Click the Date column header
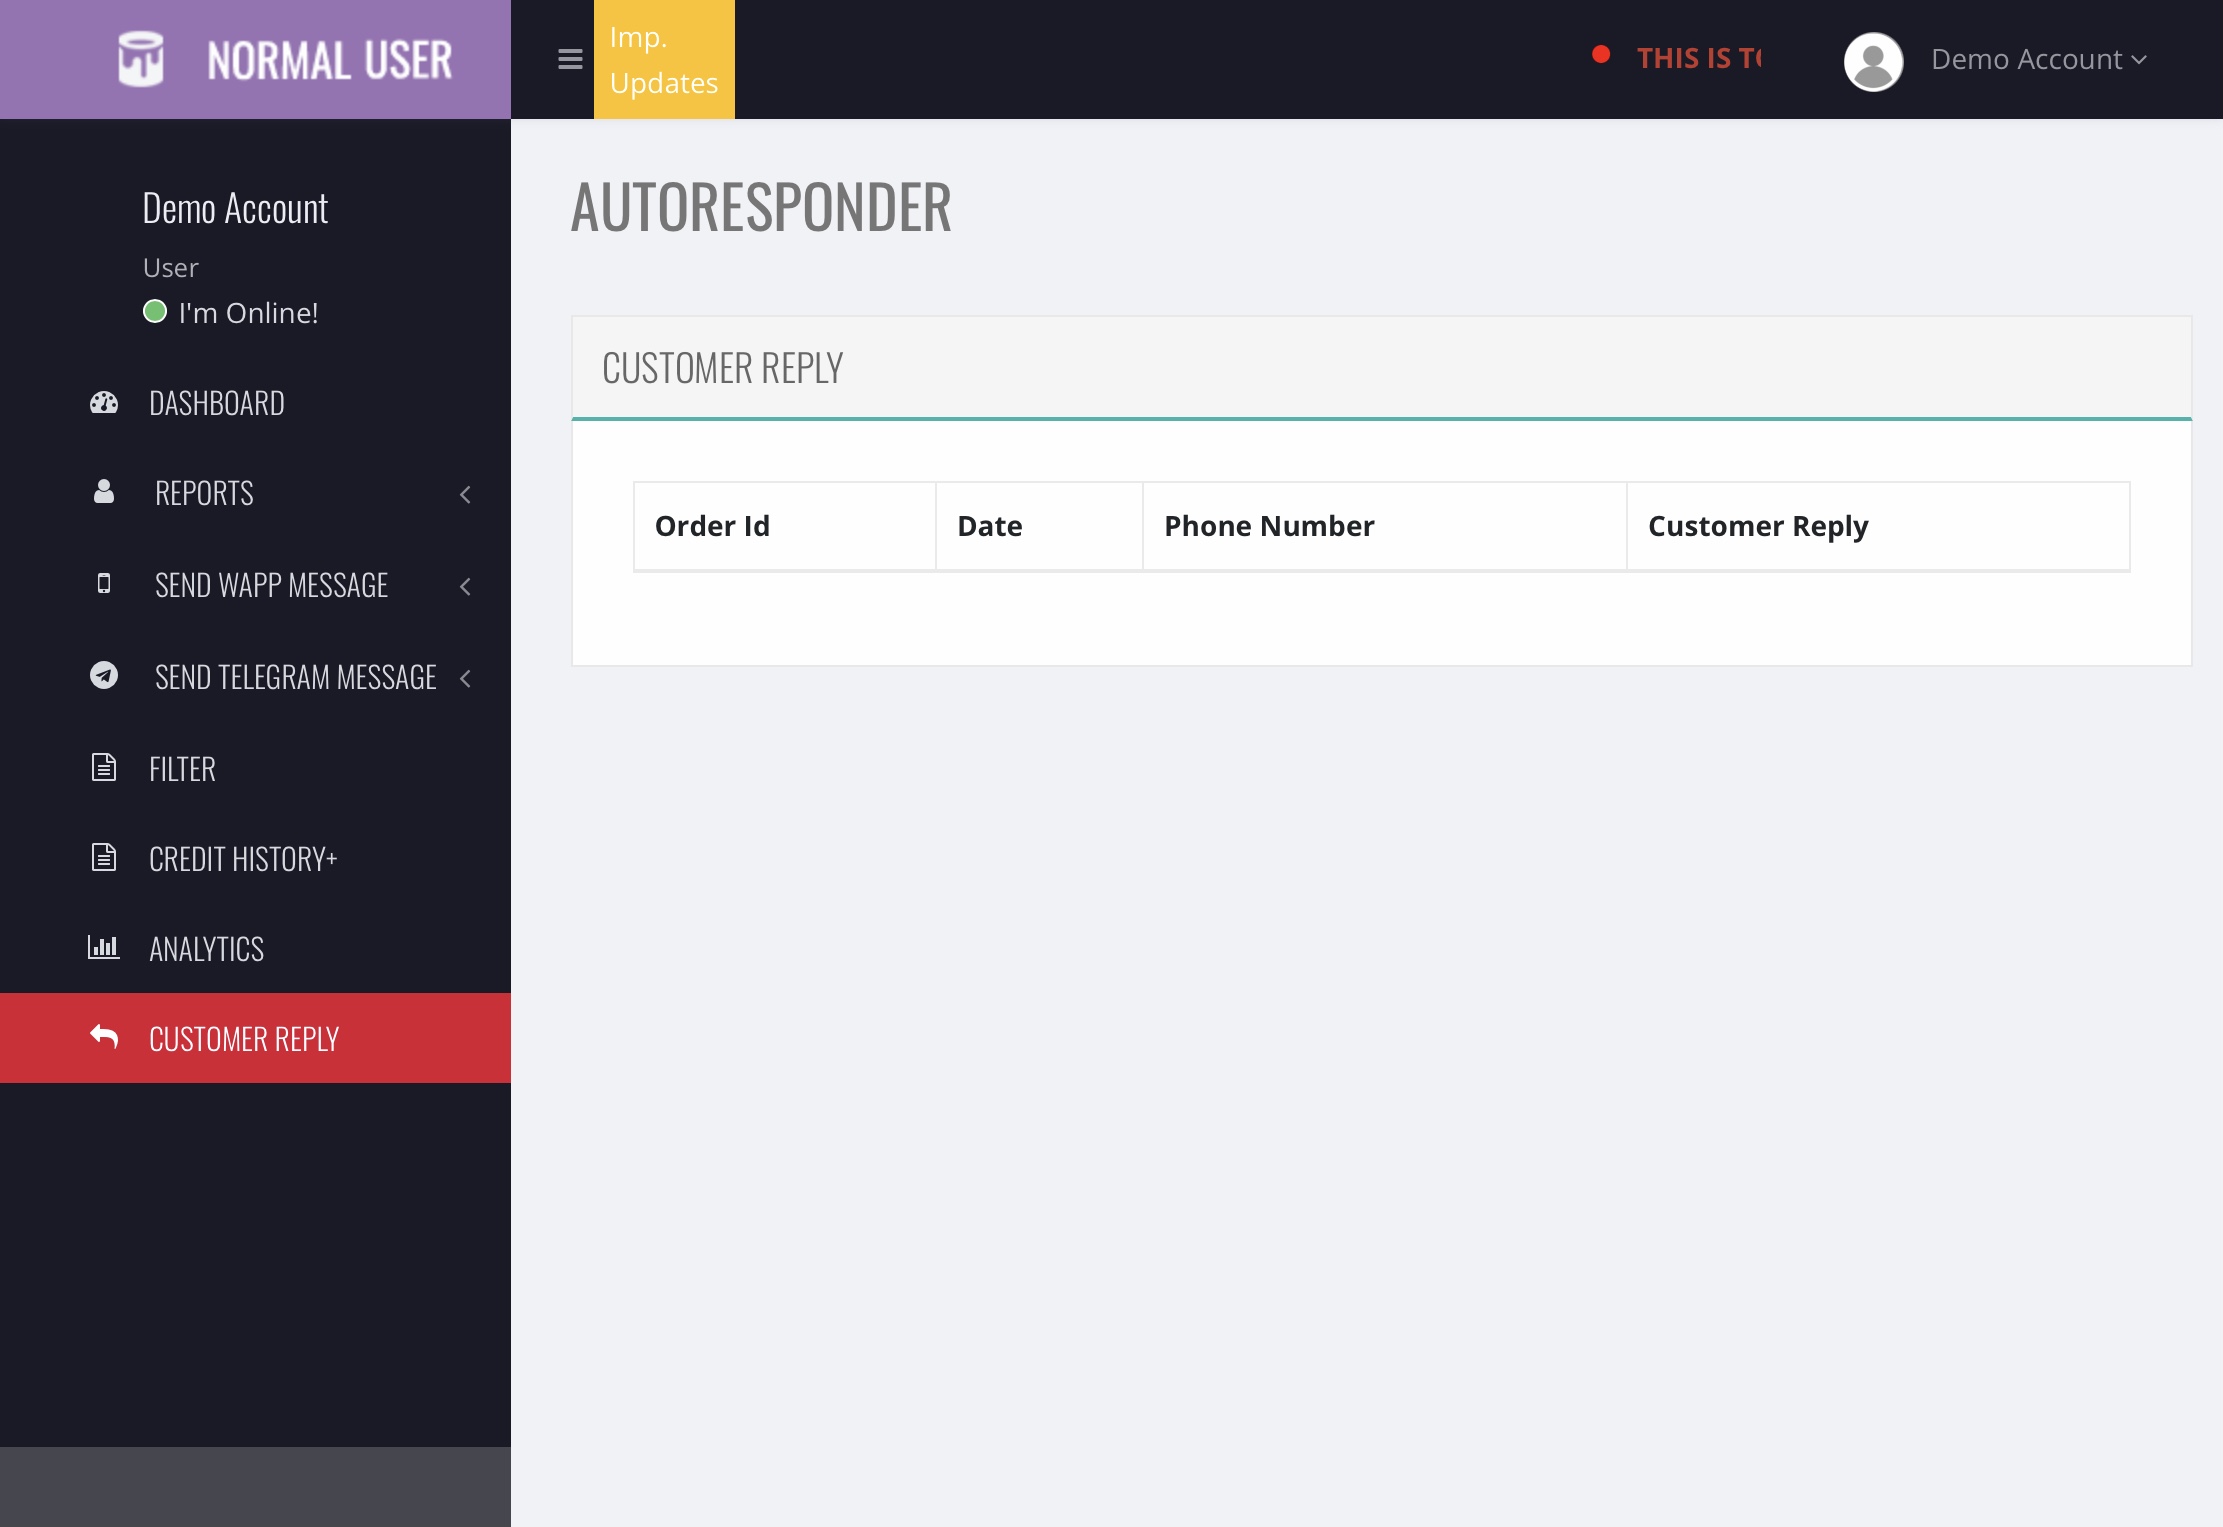The width and height of the screenshot is (2223, 1527). [1039, 526]
